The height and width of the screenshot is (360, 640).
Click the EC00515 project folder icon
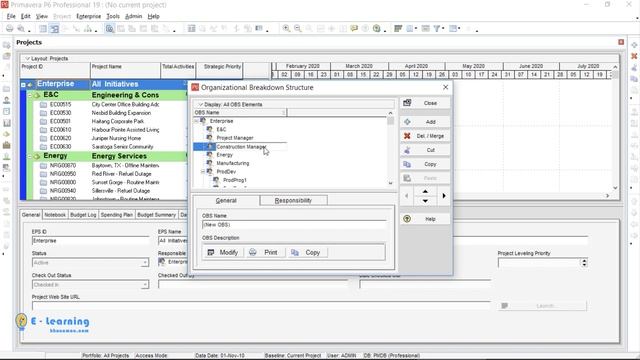tap(43, 104)
